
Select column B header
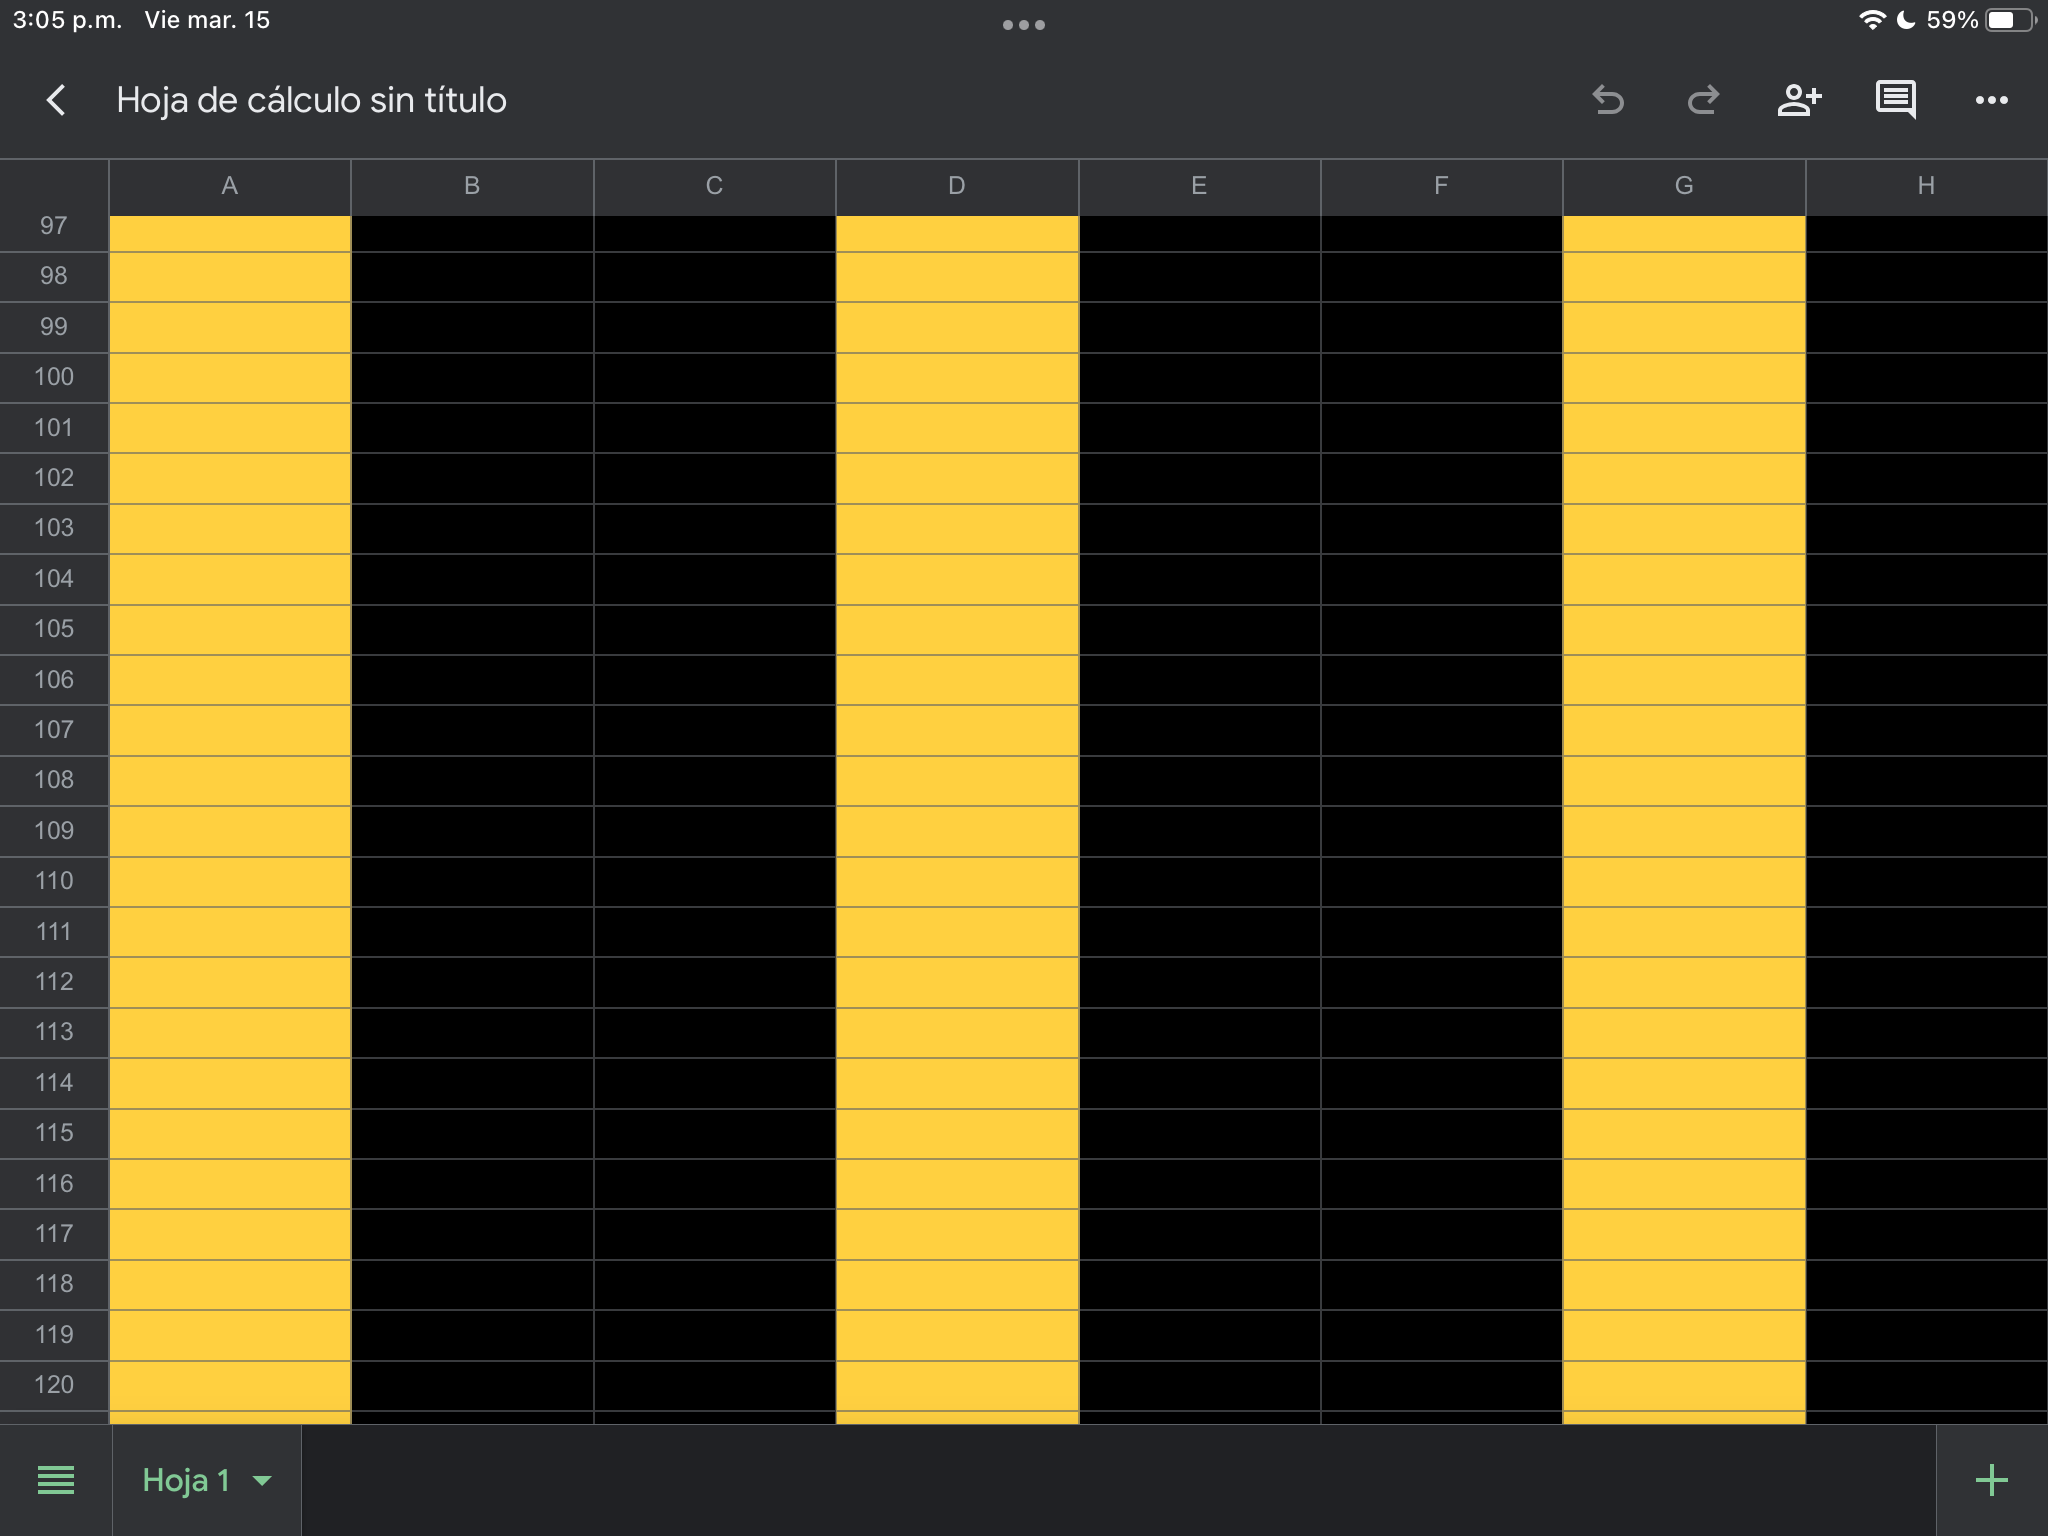(472, 186)
